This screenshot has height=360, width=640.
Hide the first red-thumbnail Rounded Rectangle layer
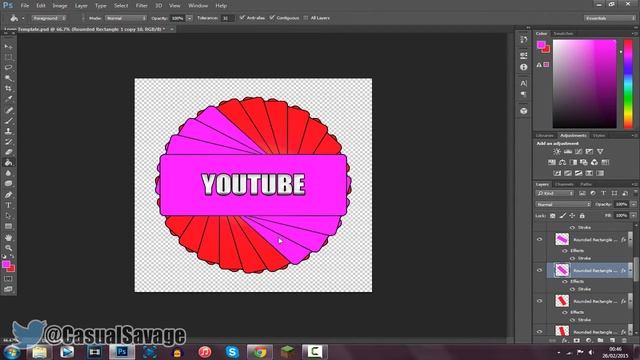point(540,301)
